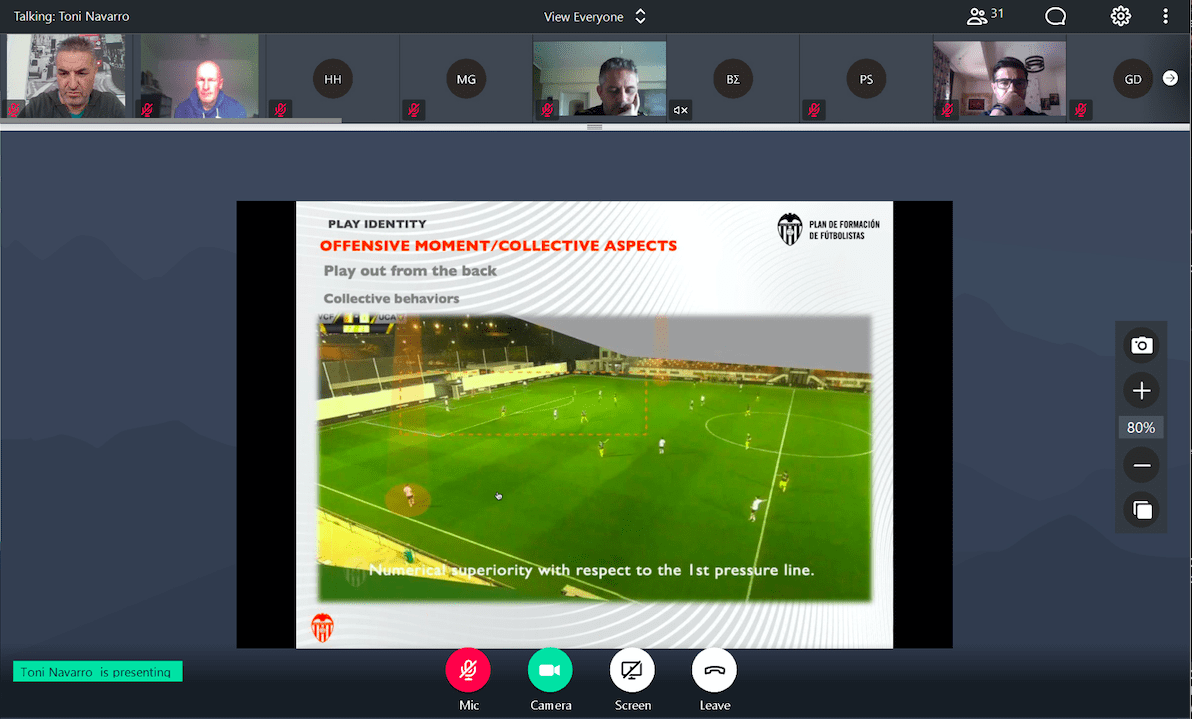
Task: Click the Toni Navarro is presenting banner
Action: [x=97, y=671]
